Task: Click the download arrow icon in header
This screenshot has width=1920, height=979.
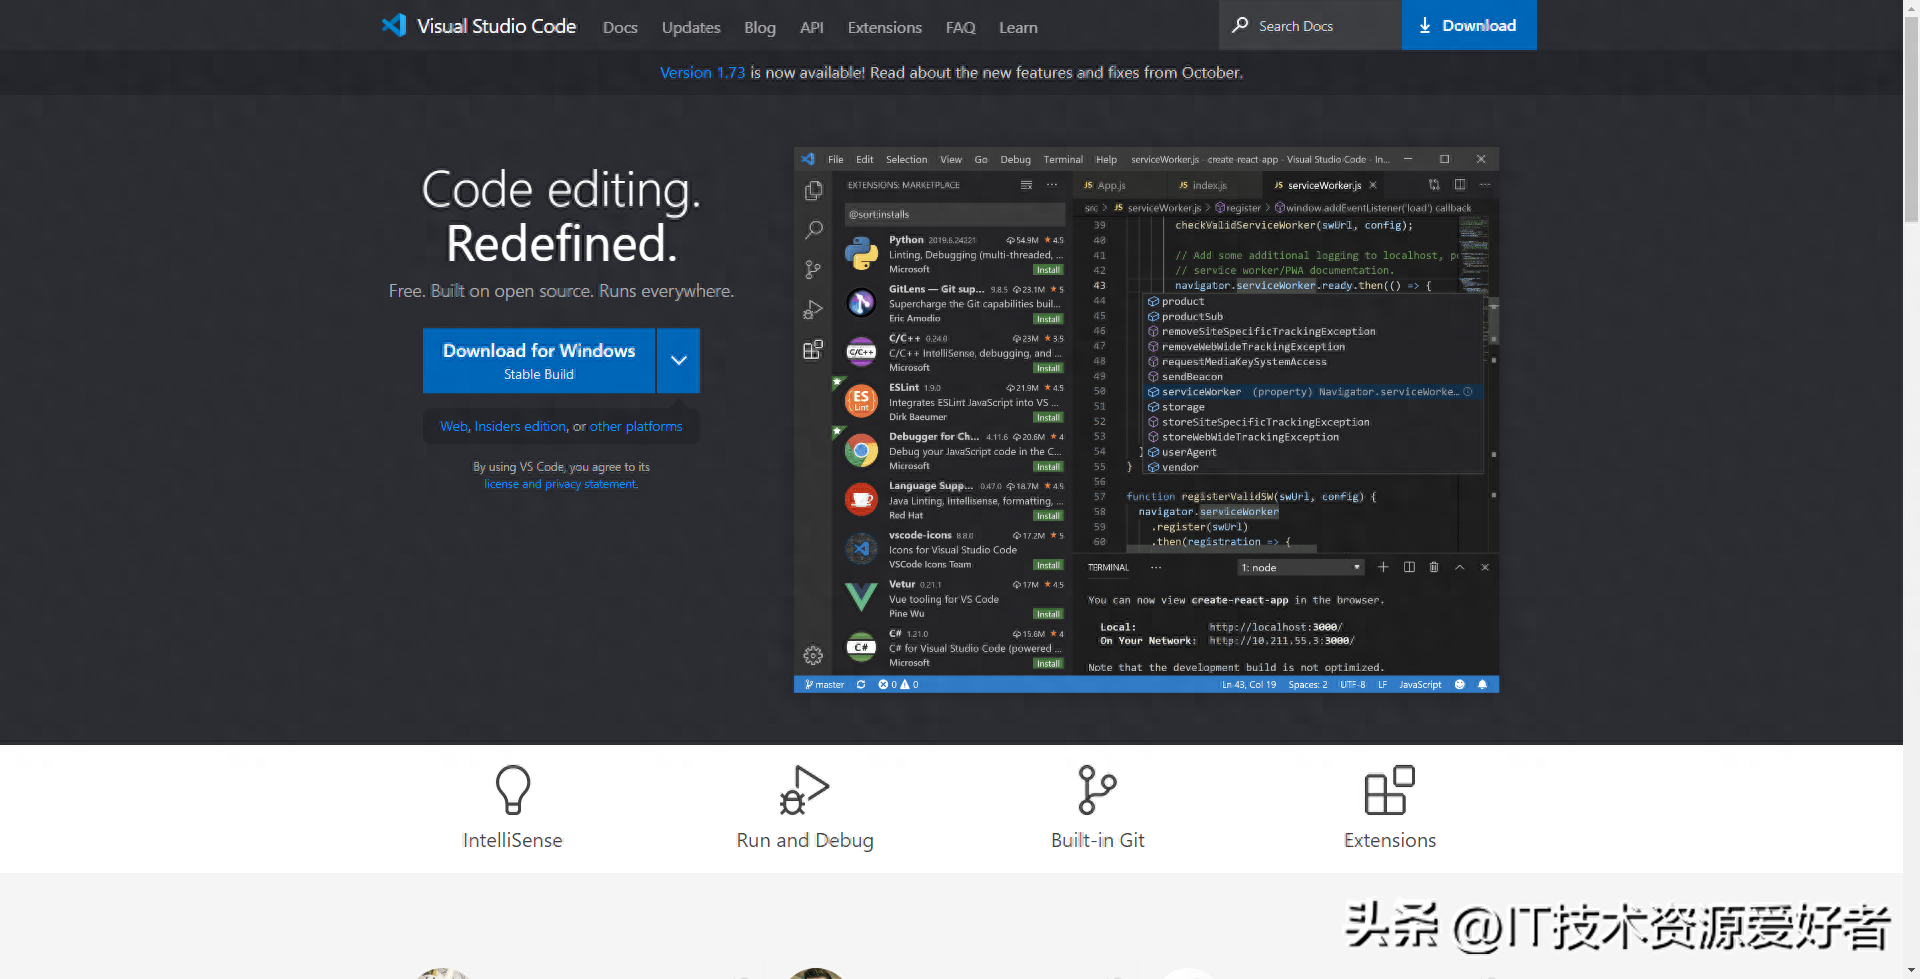Action: tap(1425, 26)
